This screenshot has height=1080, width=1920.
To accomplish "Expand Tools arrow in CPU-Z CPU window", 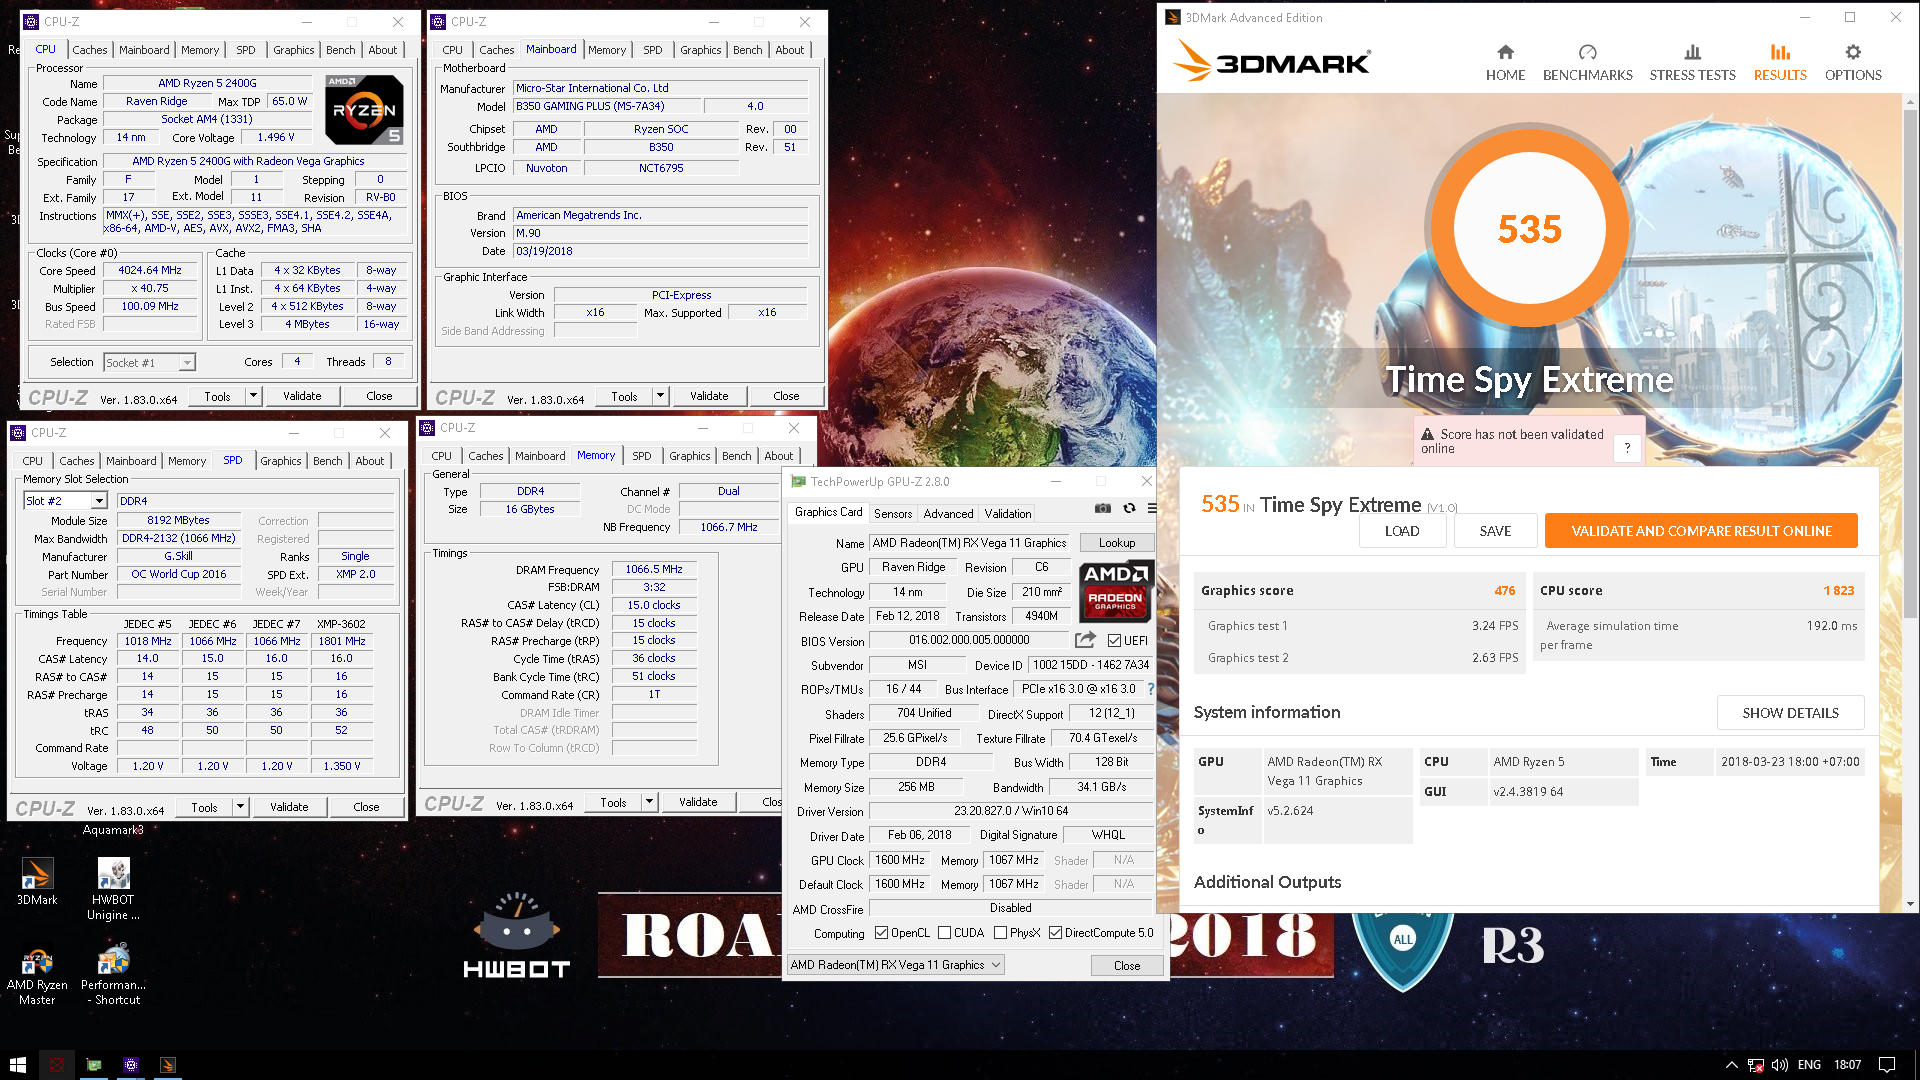I will tap(253, 396).
